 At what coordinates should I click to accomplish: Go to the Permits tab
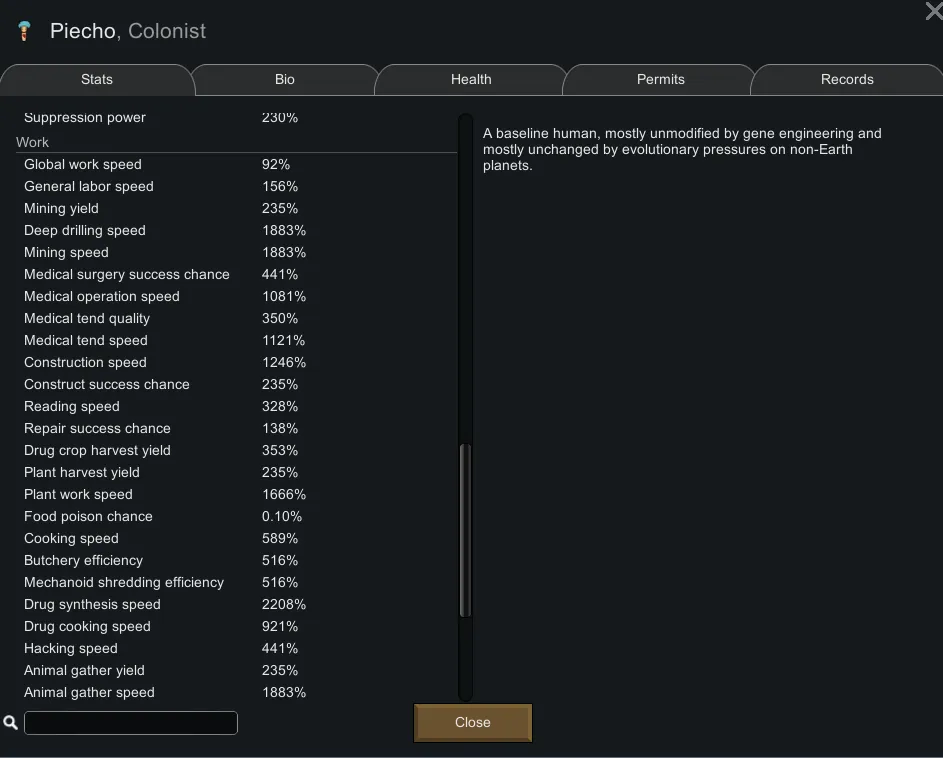(660, 79)
